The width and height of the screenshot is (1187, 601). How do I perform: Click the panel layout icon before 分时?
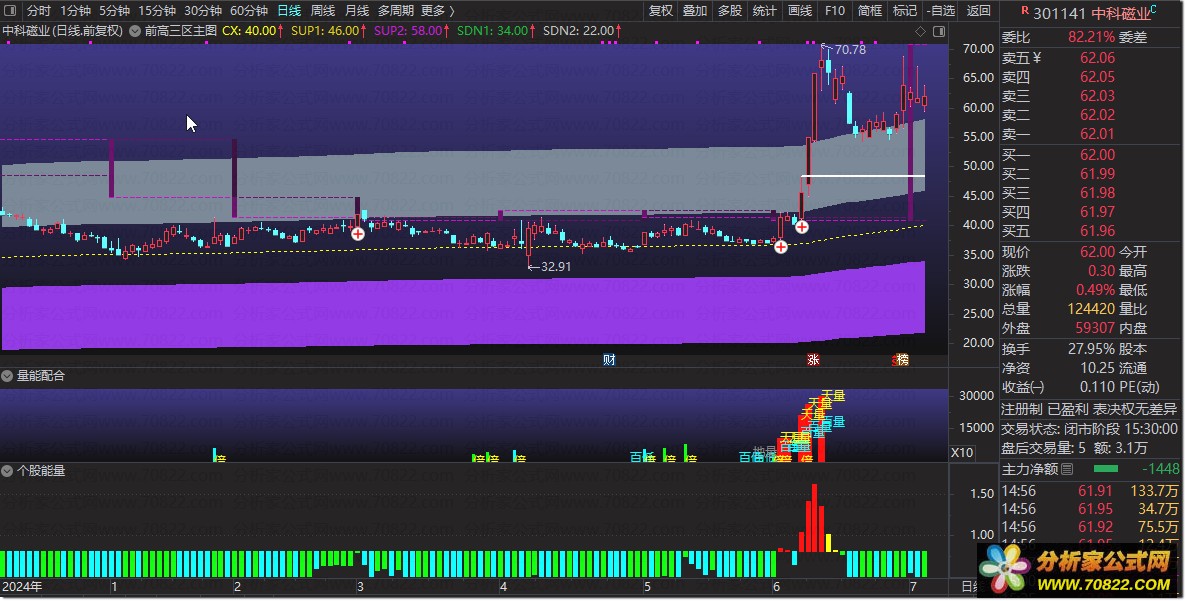(10, 11)
